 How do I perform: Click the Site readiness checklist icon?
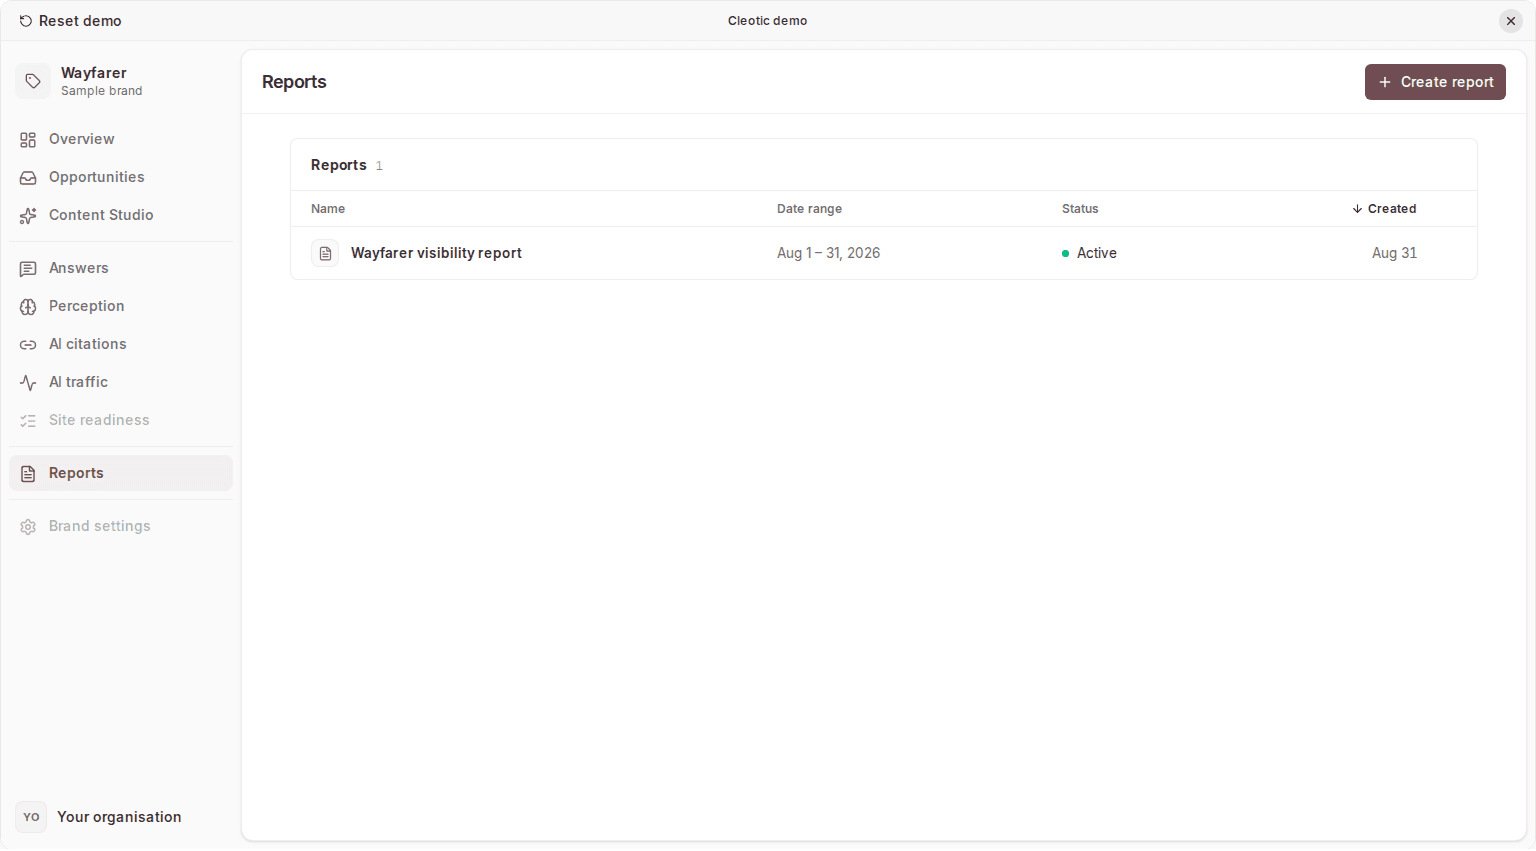coord(28,421)
